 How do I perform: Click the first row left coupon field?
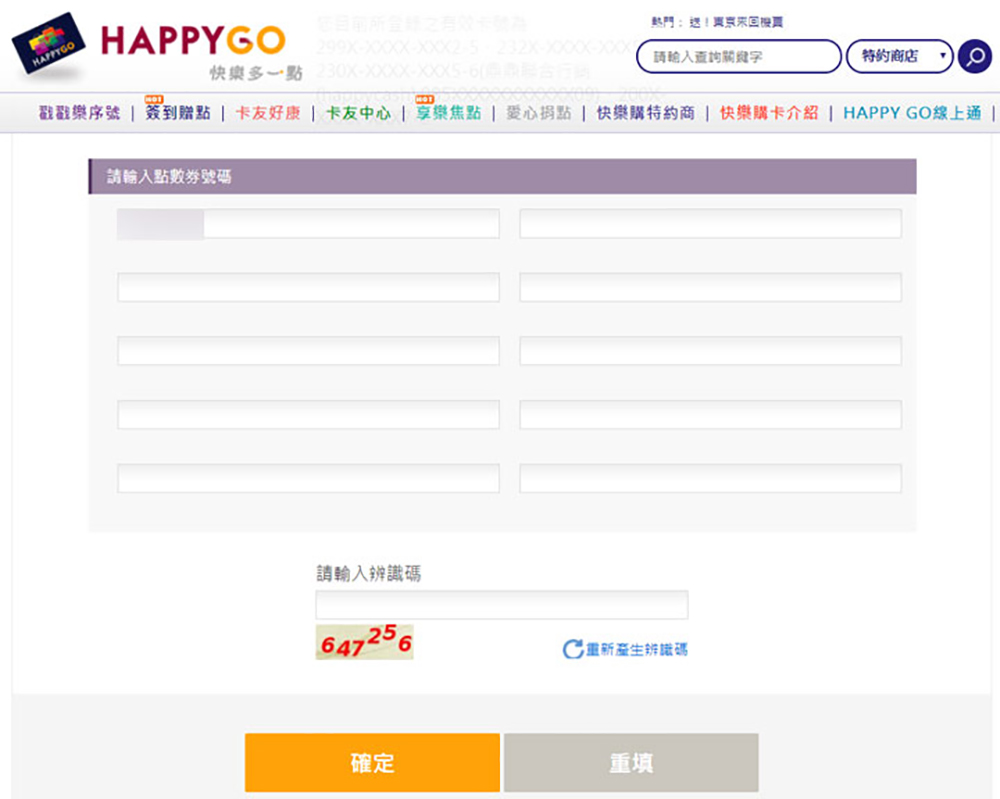click(308, 224)
